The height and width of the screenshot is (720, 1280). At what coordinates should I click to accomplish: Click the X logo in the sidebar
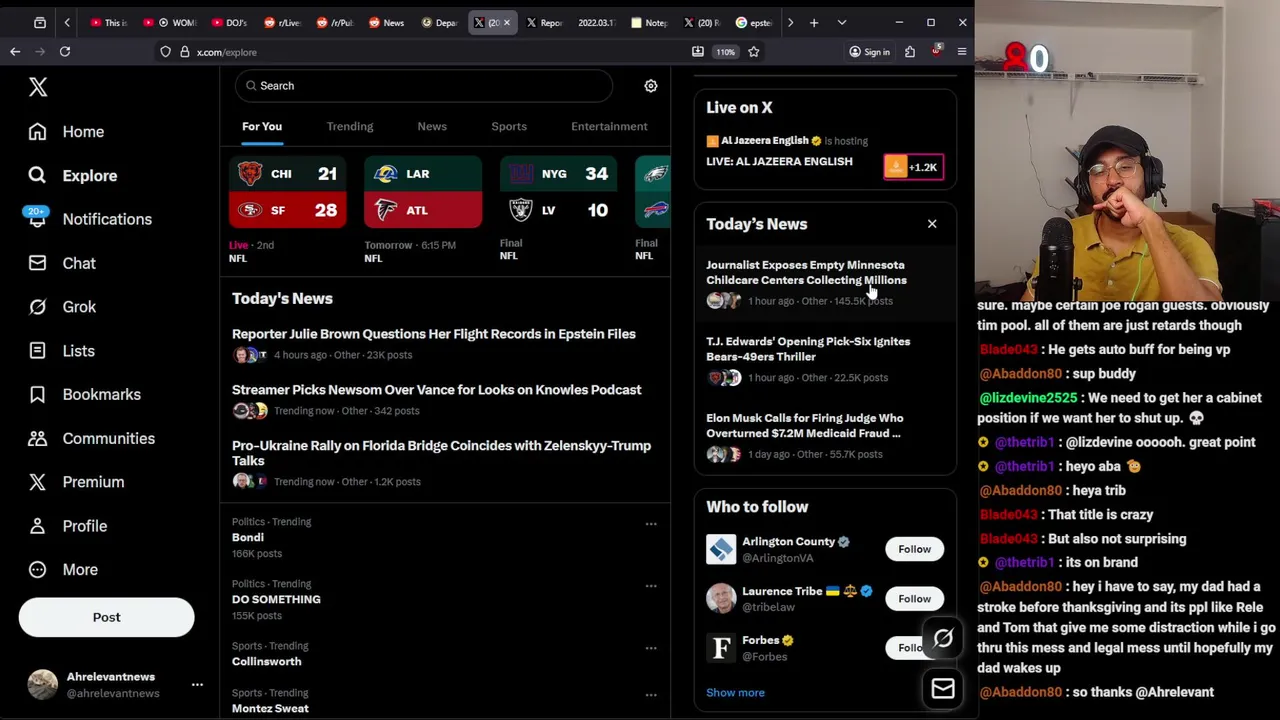pos(38,87)
